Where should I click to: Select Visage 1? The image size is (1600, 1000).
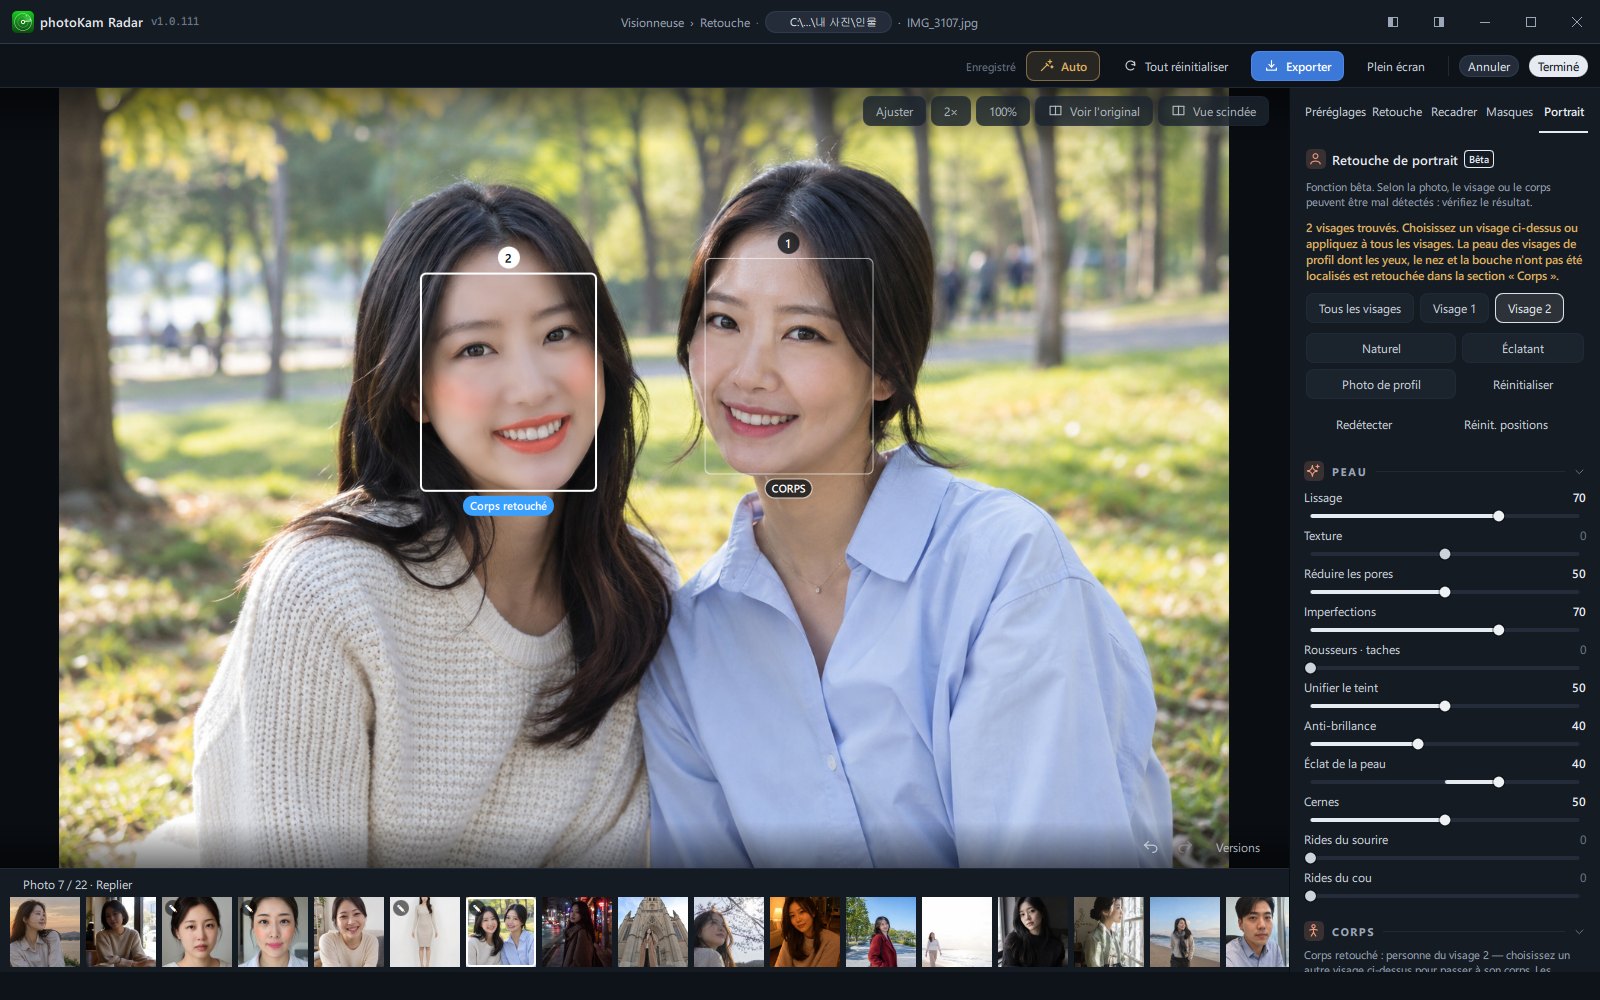click(x=1454, y=309)
